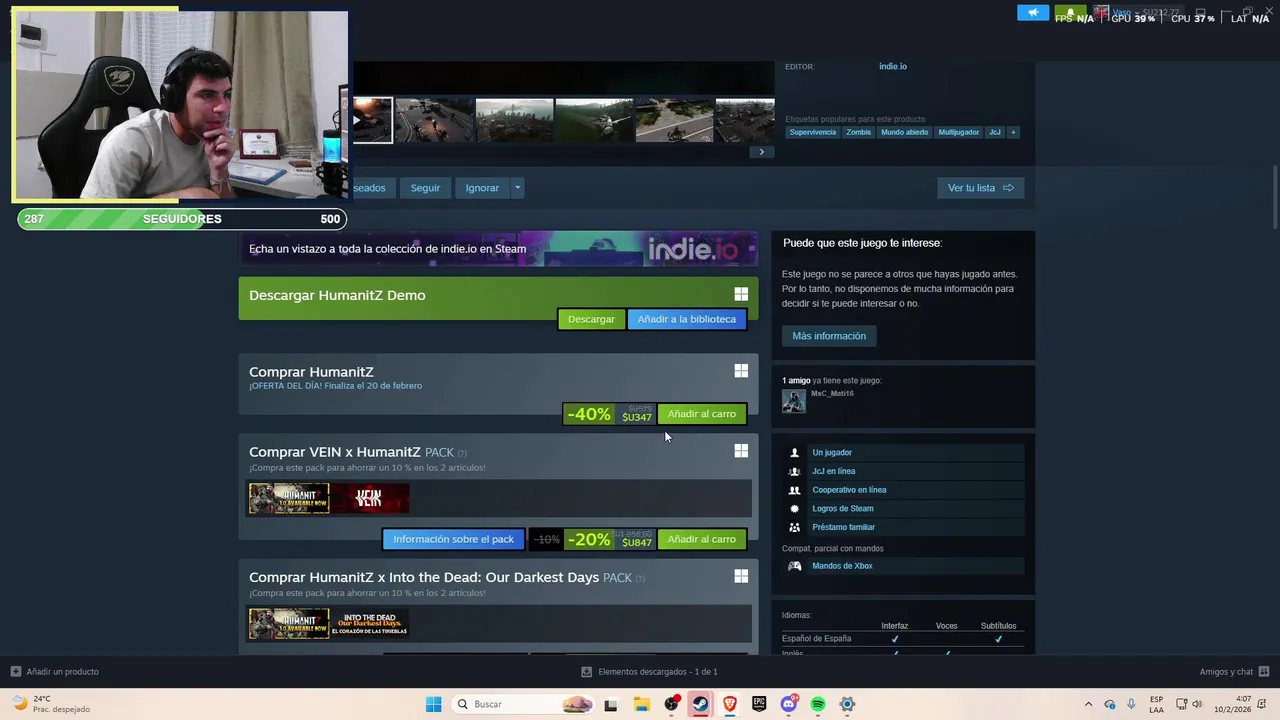
Task: Select Mundo abierto tag
Action: click(x=904, y=132)
